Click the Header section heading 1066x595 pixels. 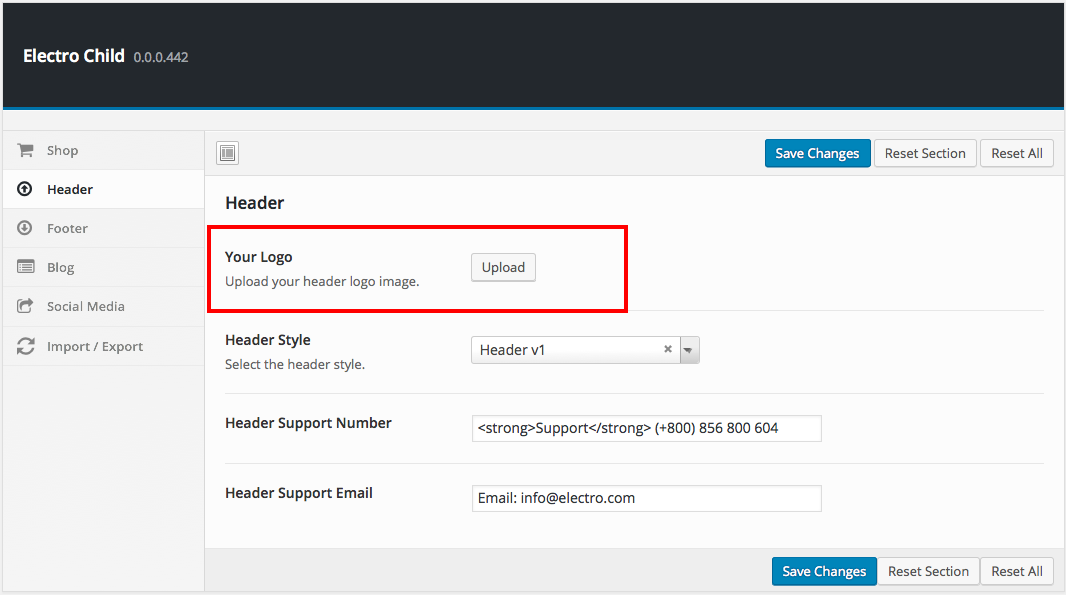click(x=254, y=203)
